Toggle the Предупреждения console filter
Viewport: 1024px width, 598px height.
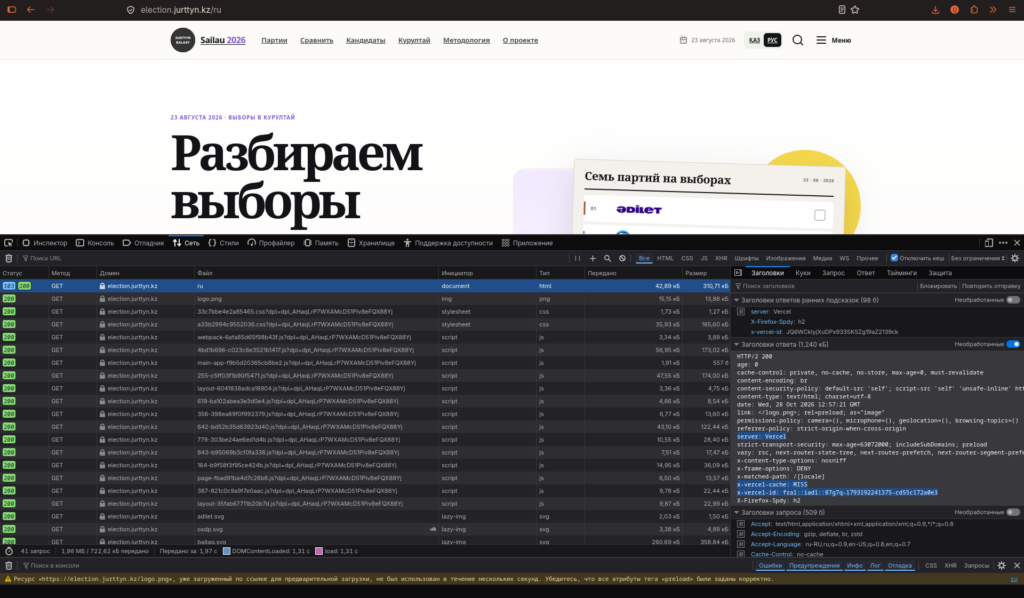814,565
